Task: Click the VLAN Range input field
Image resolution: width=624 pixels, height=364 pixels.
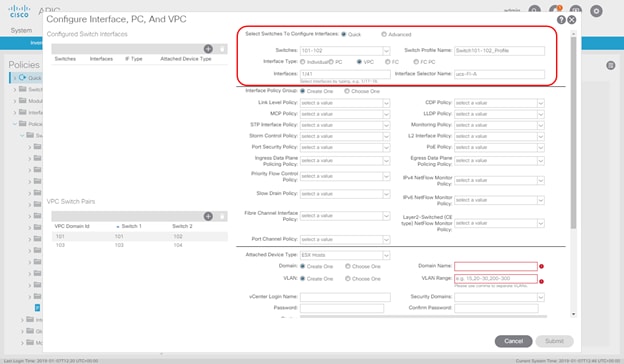Action: pos(496,278)
